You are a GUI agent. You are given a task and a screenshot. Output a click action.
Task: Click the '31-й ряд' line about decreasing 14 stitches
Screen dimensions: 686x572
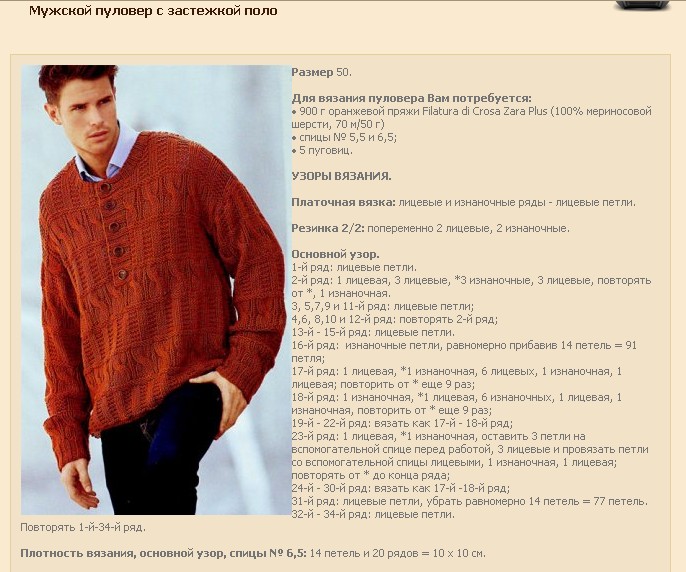(470, 501)
